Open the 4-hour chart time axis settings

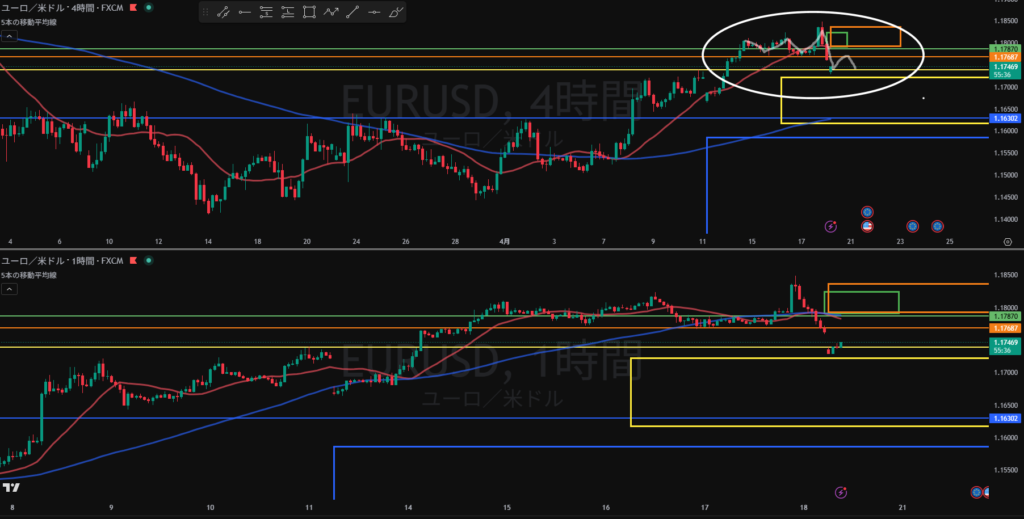click(x=1007, y=241)
